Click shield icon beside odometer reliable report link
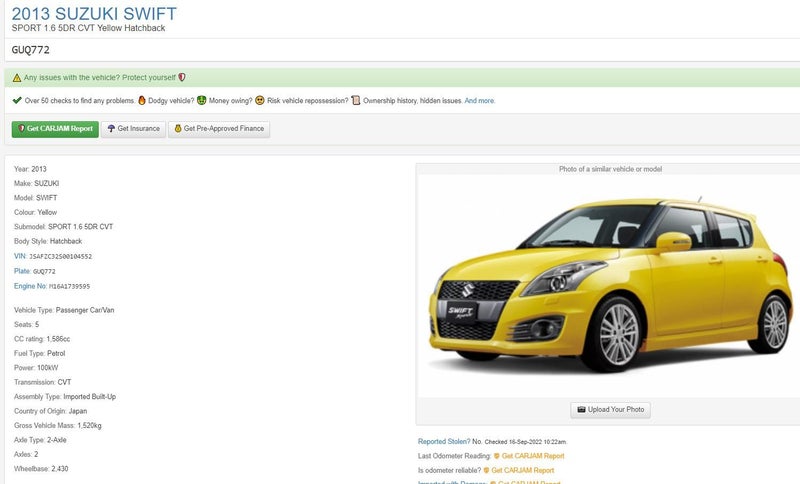Viewport: 800px width, 484px height. coord(486,470)
